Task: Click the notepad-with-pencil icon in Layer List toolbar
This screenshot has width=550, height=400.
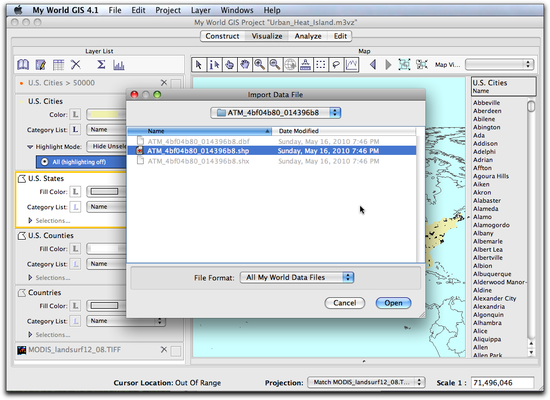Action: pyautogui.click(x=41, y=65)
